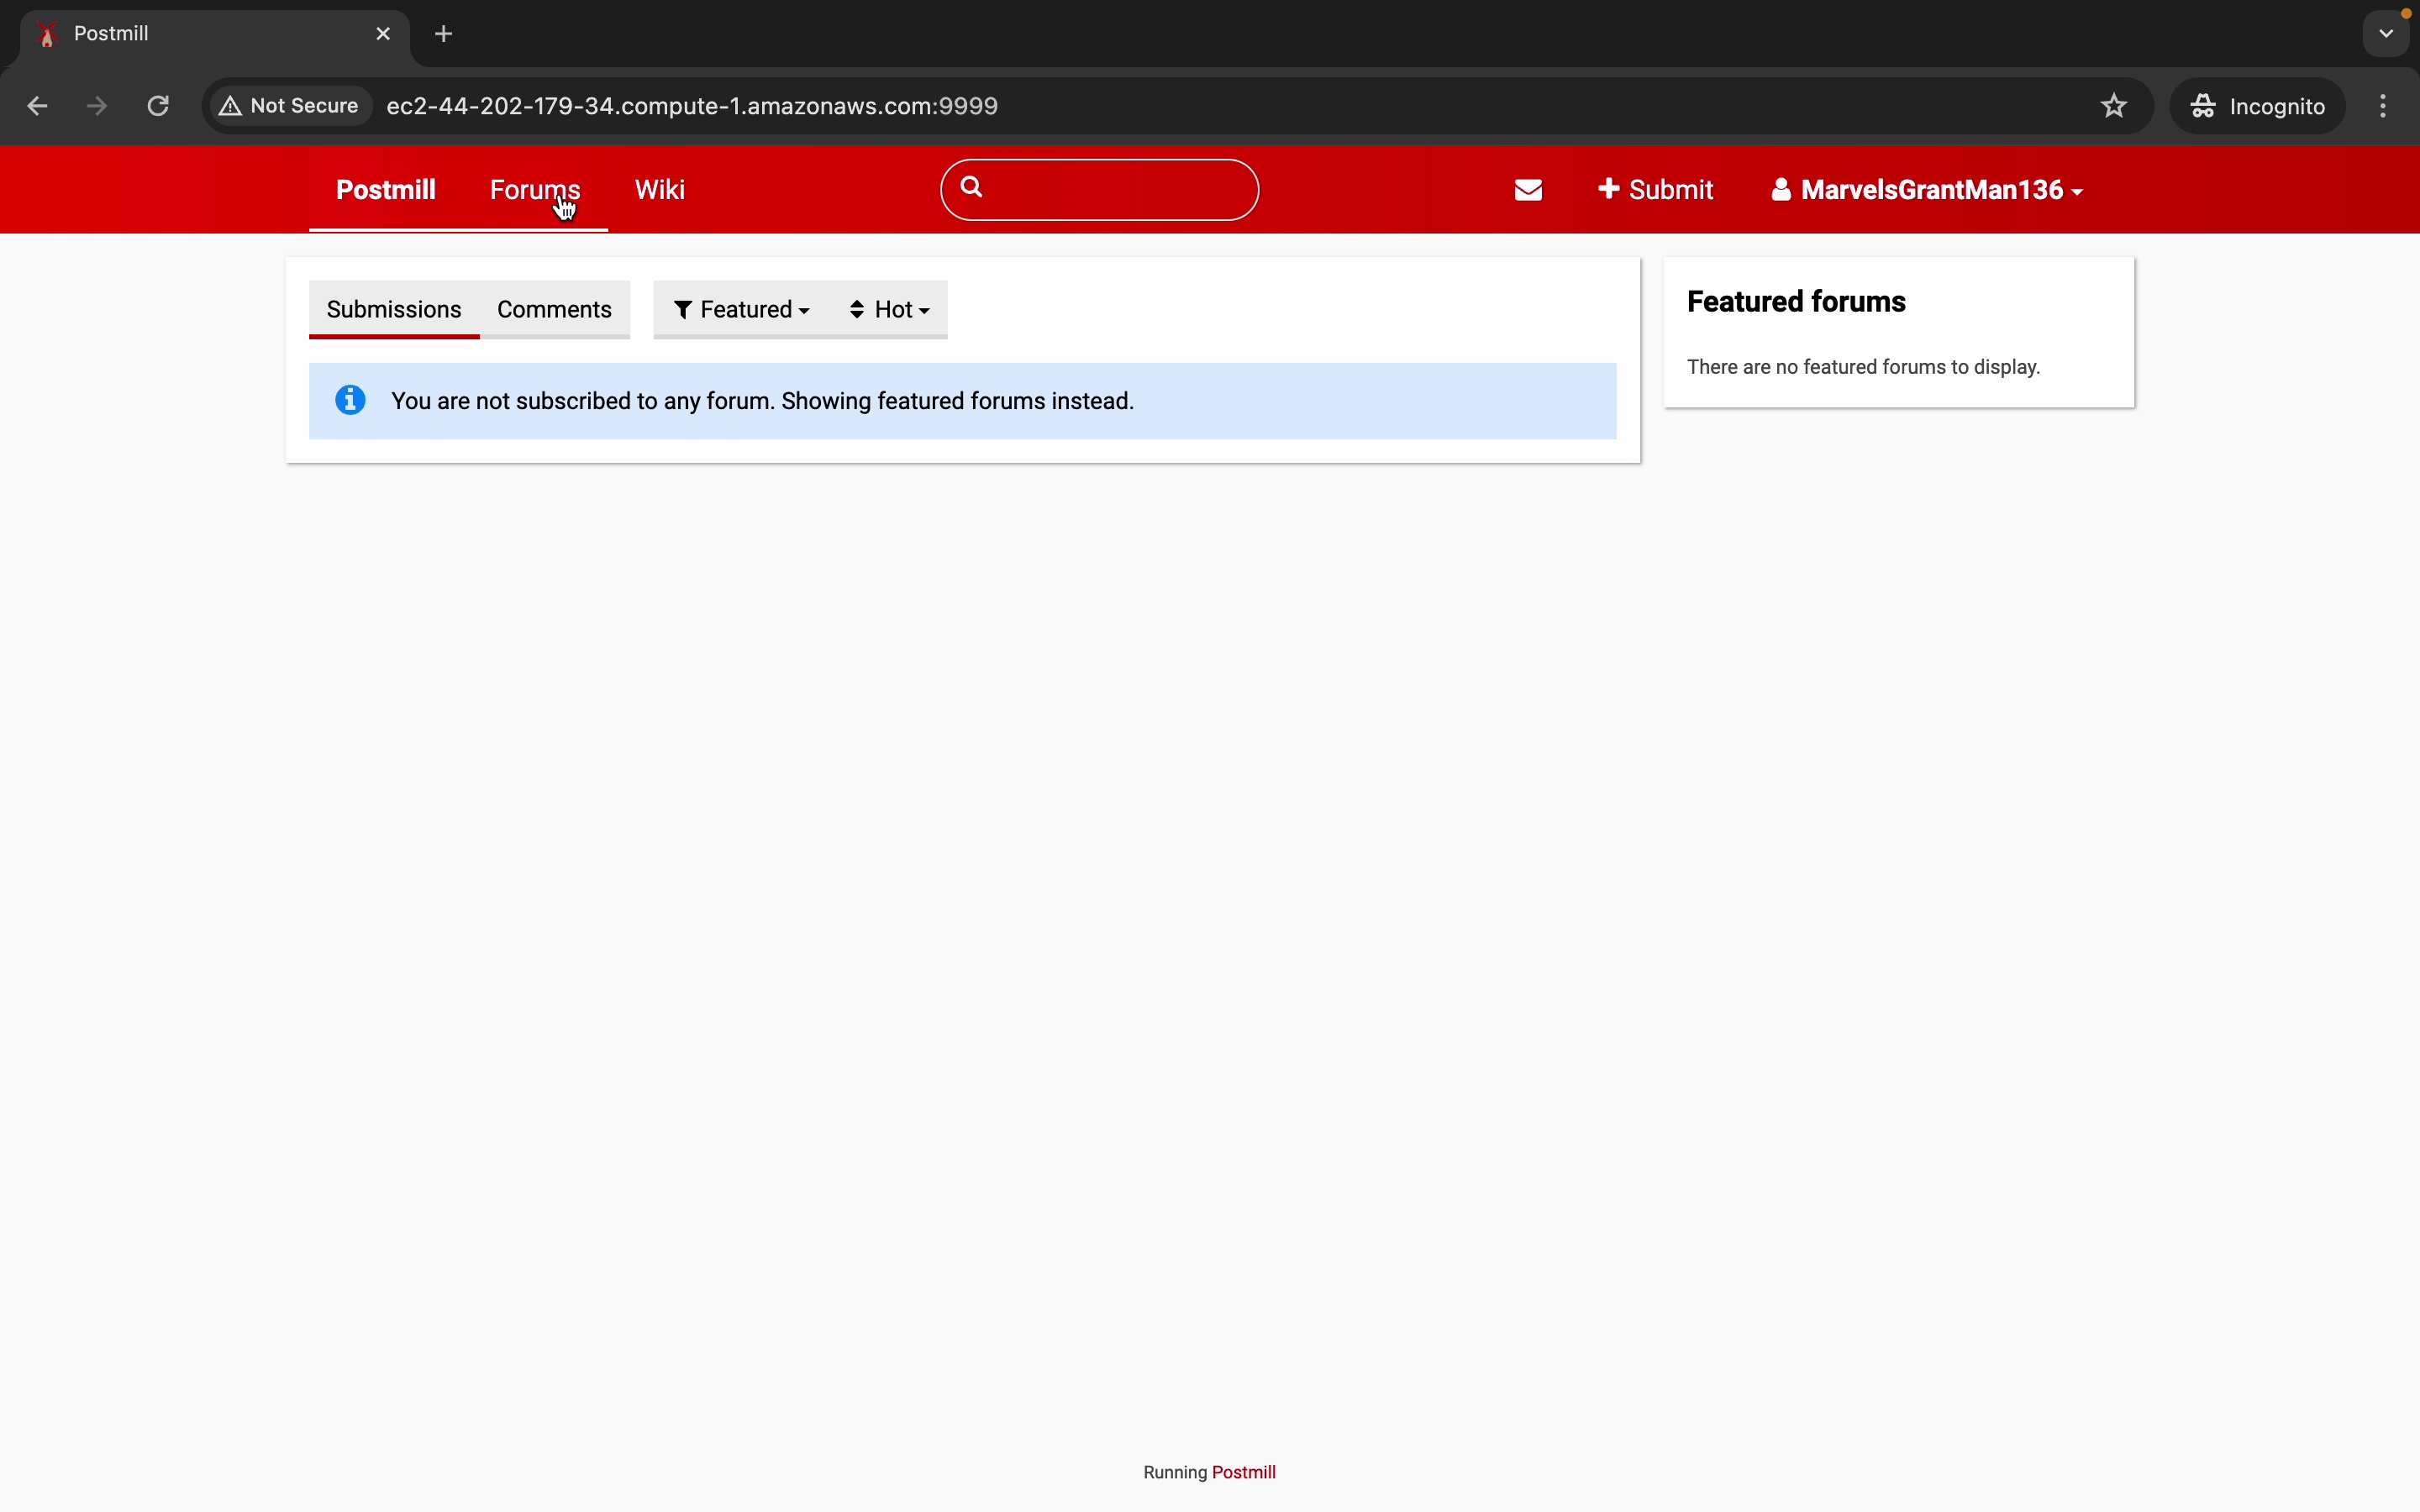Expand the Featured filter dropdown
Image resolution: width=2420 pixels, height=1512 pixels.
741,310
